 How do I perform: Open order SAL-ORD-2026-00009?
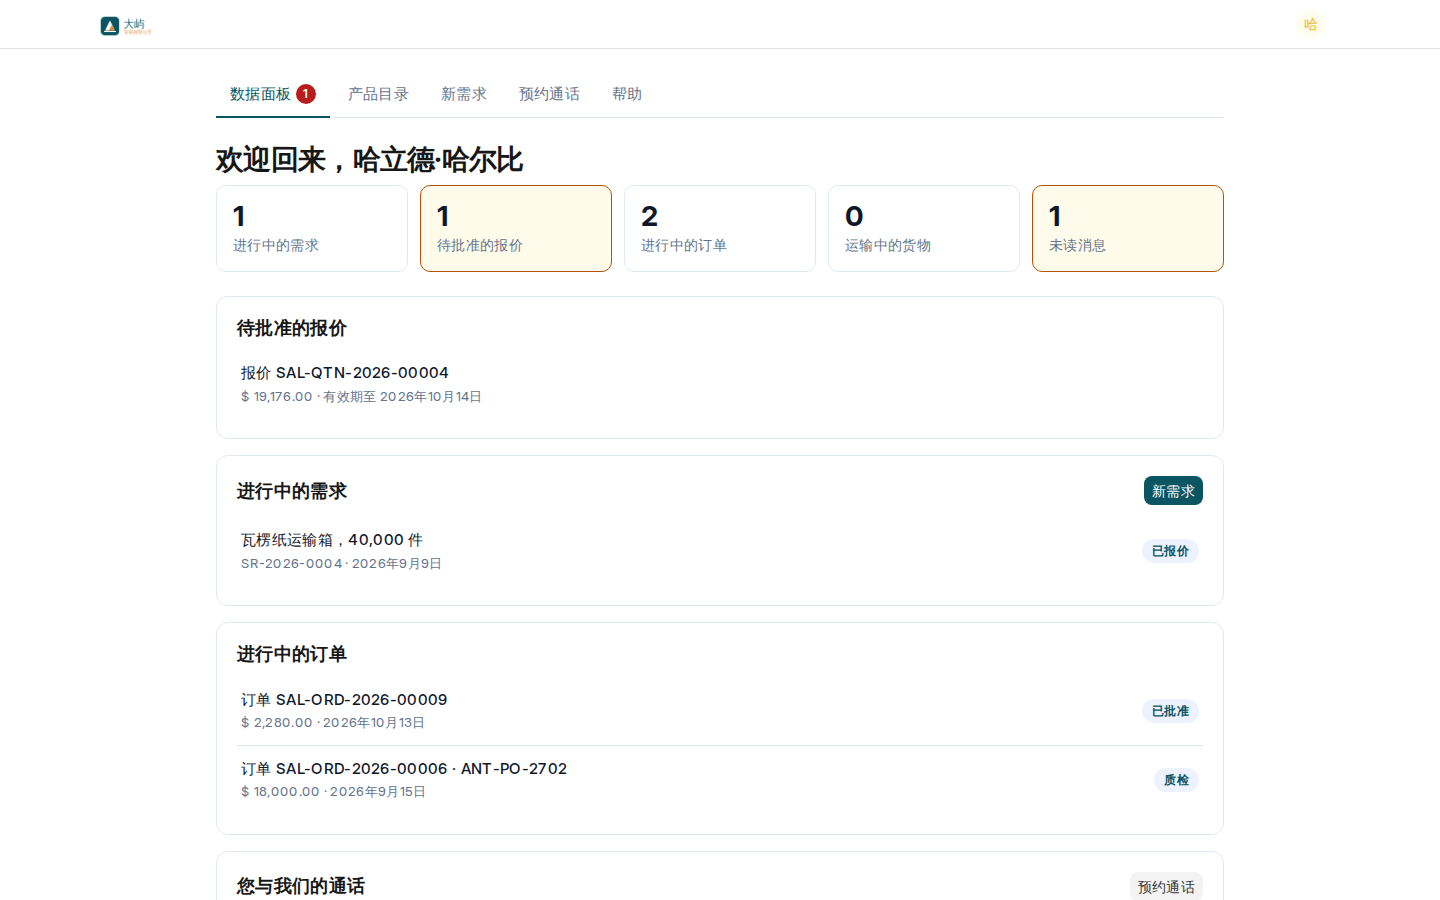coord(720,711)
